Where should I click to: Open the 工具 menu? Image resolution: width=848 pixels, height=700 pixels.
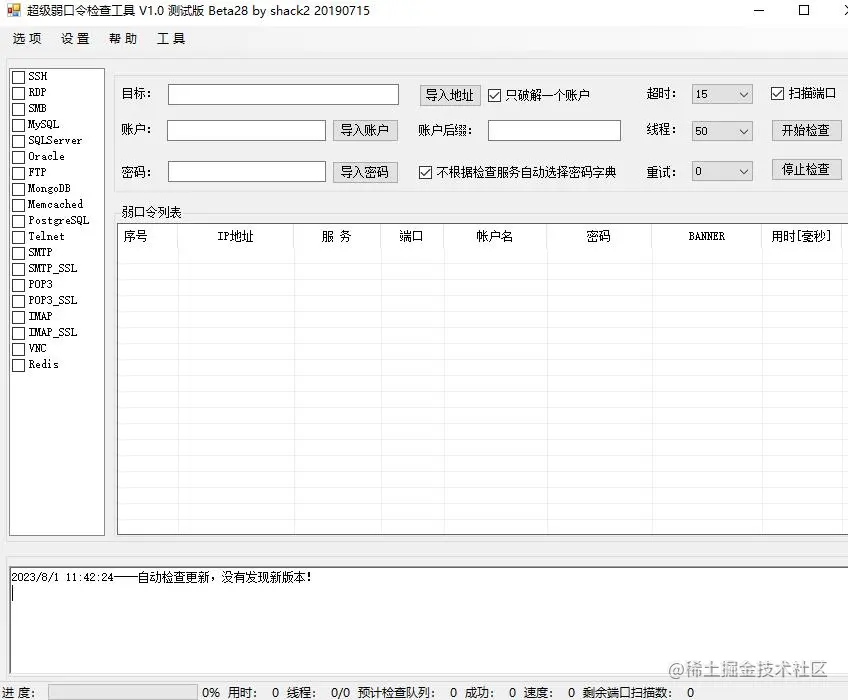coord(171,38)
